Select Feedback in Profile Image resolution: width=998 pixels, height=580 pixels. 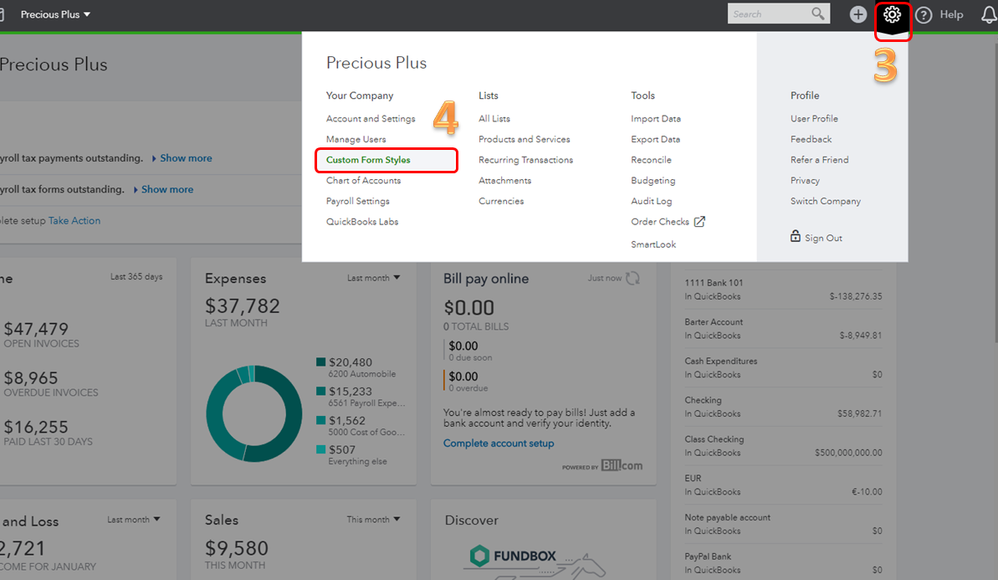pos(811,139)
